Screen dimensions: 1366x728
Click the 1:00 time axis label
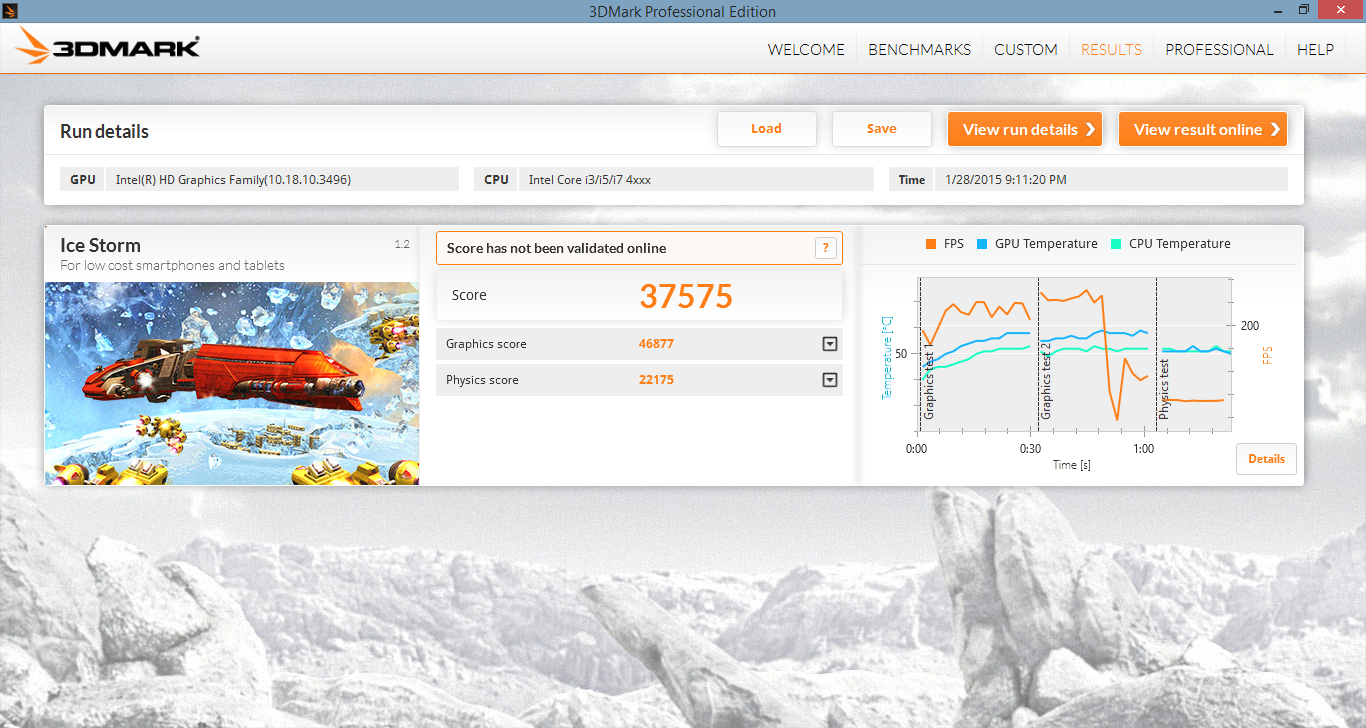coord(1144,449)
